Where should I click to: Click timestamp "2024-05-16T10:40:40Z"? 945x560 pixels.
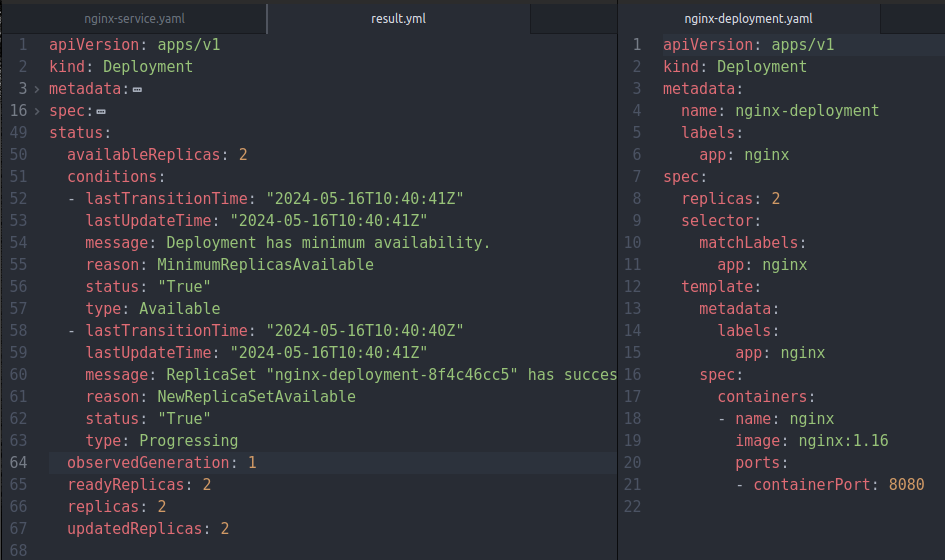pyautogui.click(x=365, y=330)
